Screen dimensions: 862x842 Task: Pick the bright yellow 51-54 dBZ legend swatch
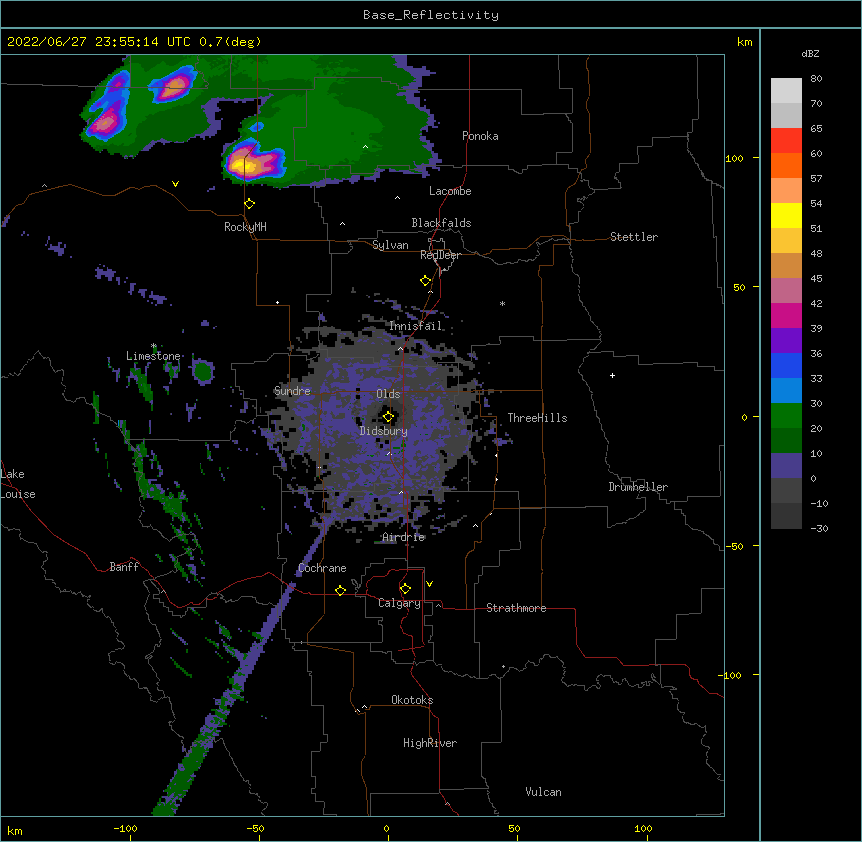coord(786,215)
